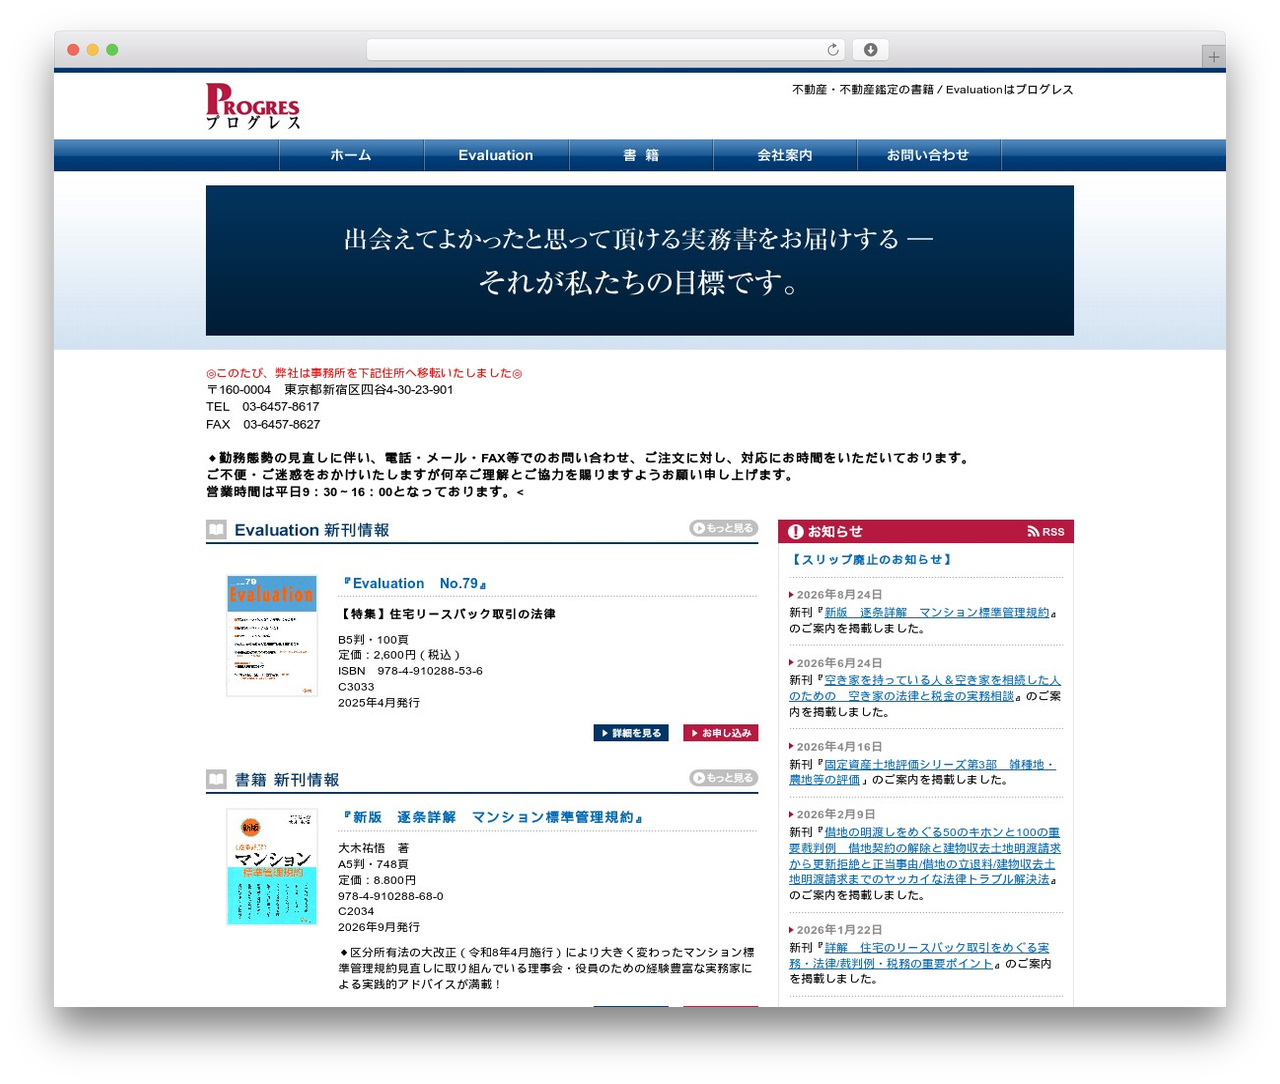Screen dimensions: 1280x1084
Task: Click the 2026年6月24日 date text
Action: [x=839, y=663]
